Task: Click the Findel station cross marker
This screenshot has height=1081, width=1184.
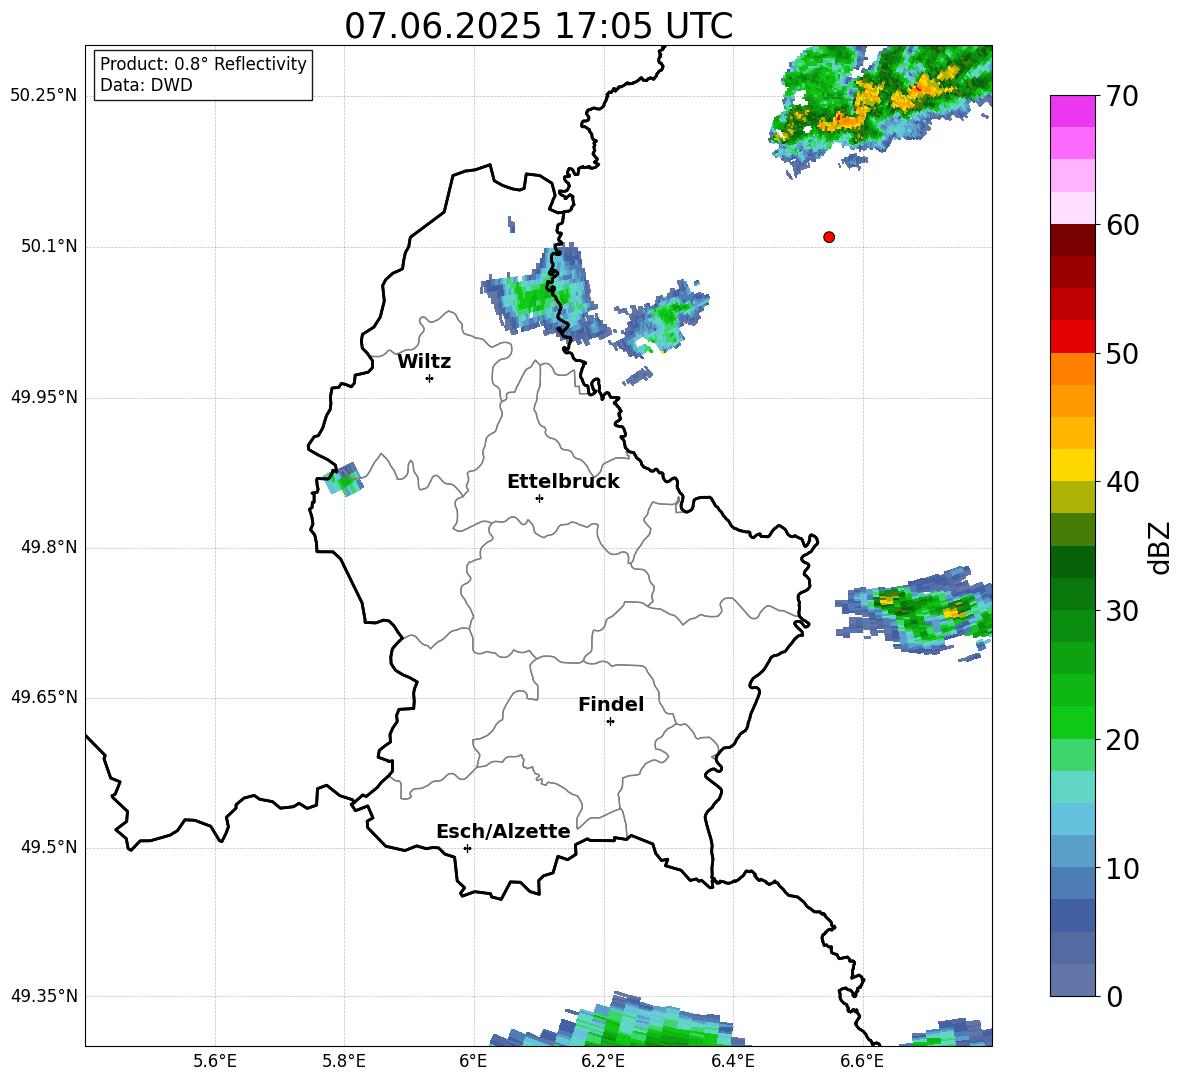Action: (x=610, y=722)
